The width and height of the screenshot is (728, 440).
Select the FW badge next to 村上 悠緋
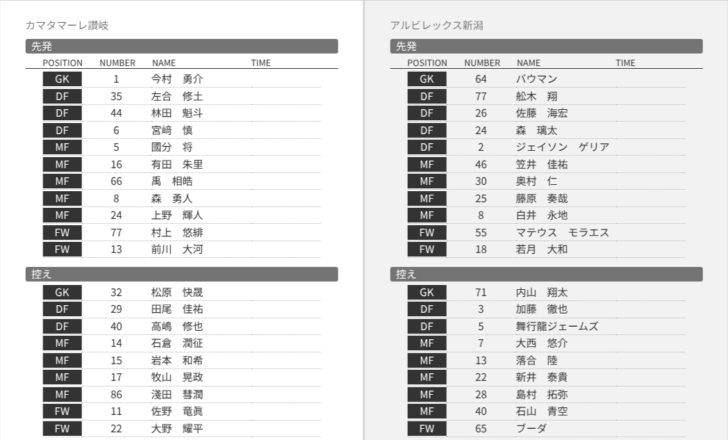[62, 232]
